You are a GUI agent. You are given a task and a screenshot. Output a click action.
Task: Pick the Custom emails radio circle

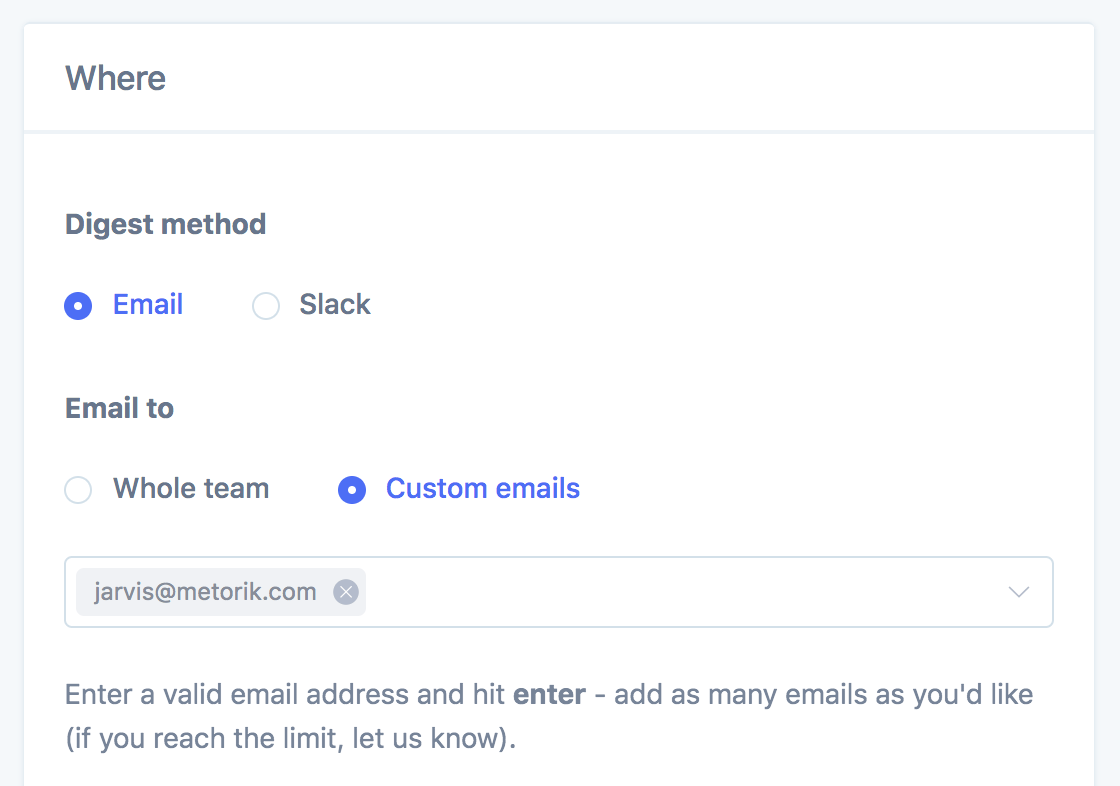(x=352, y=489)
